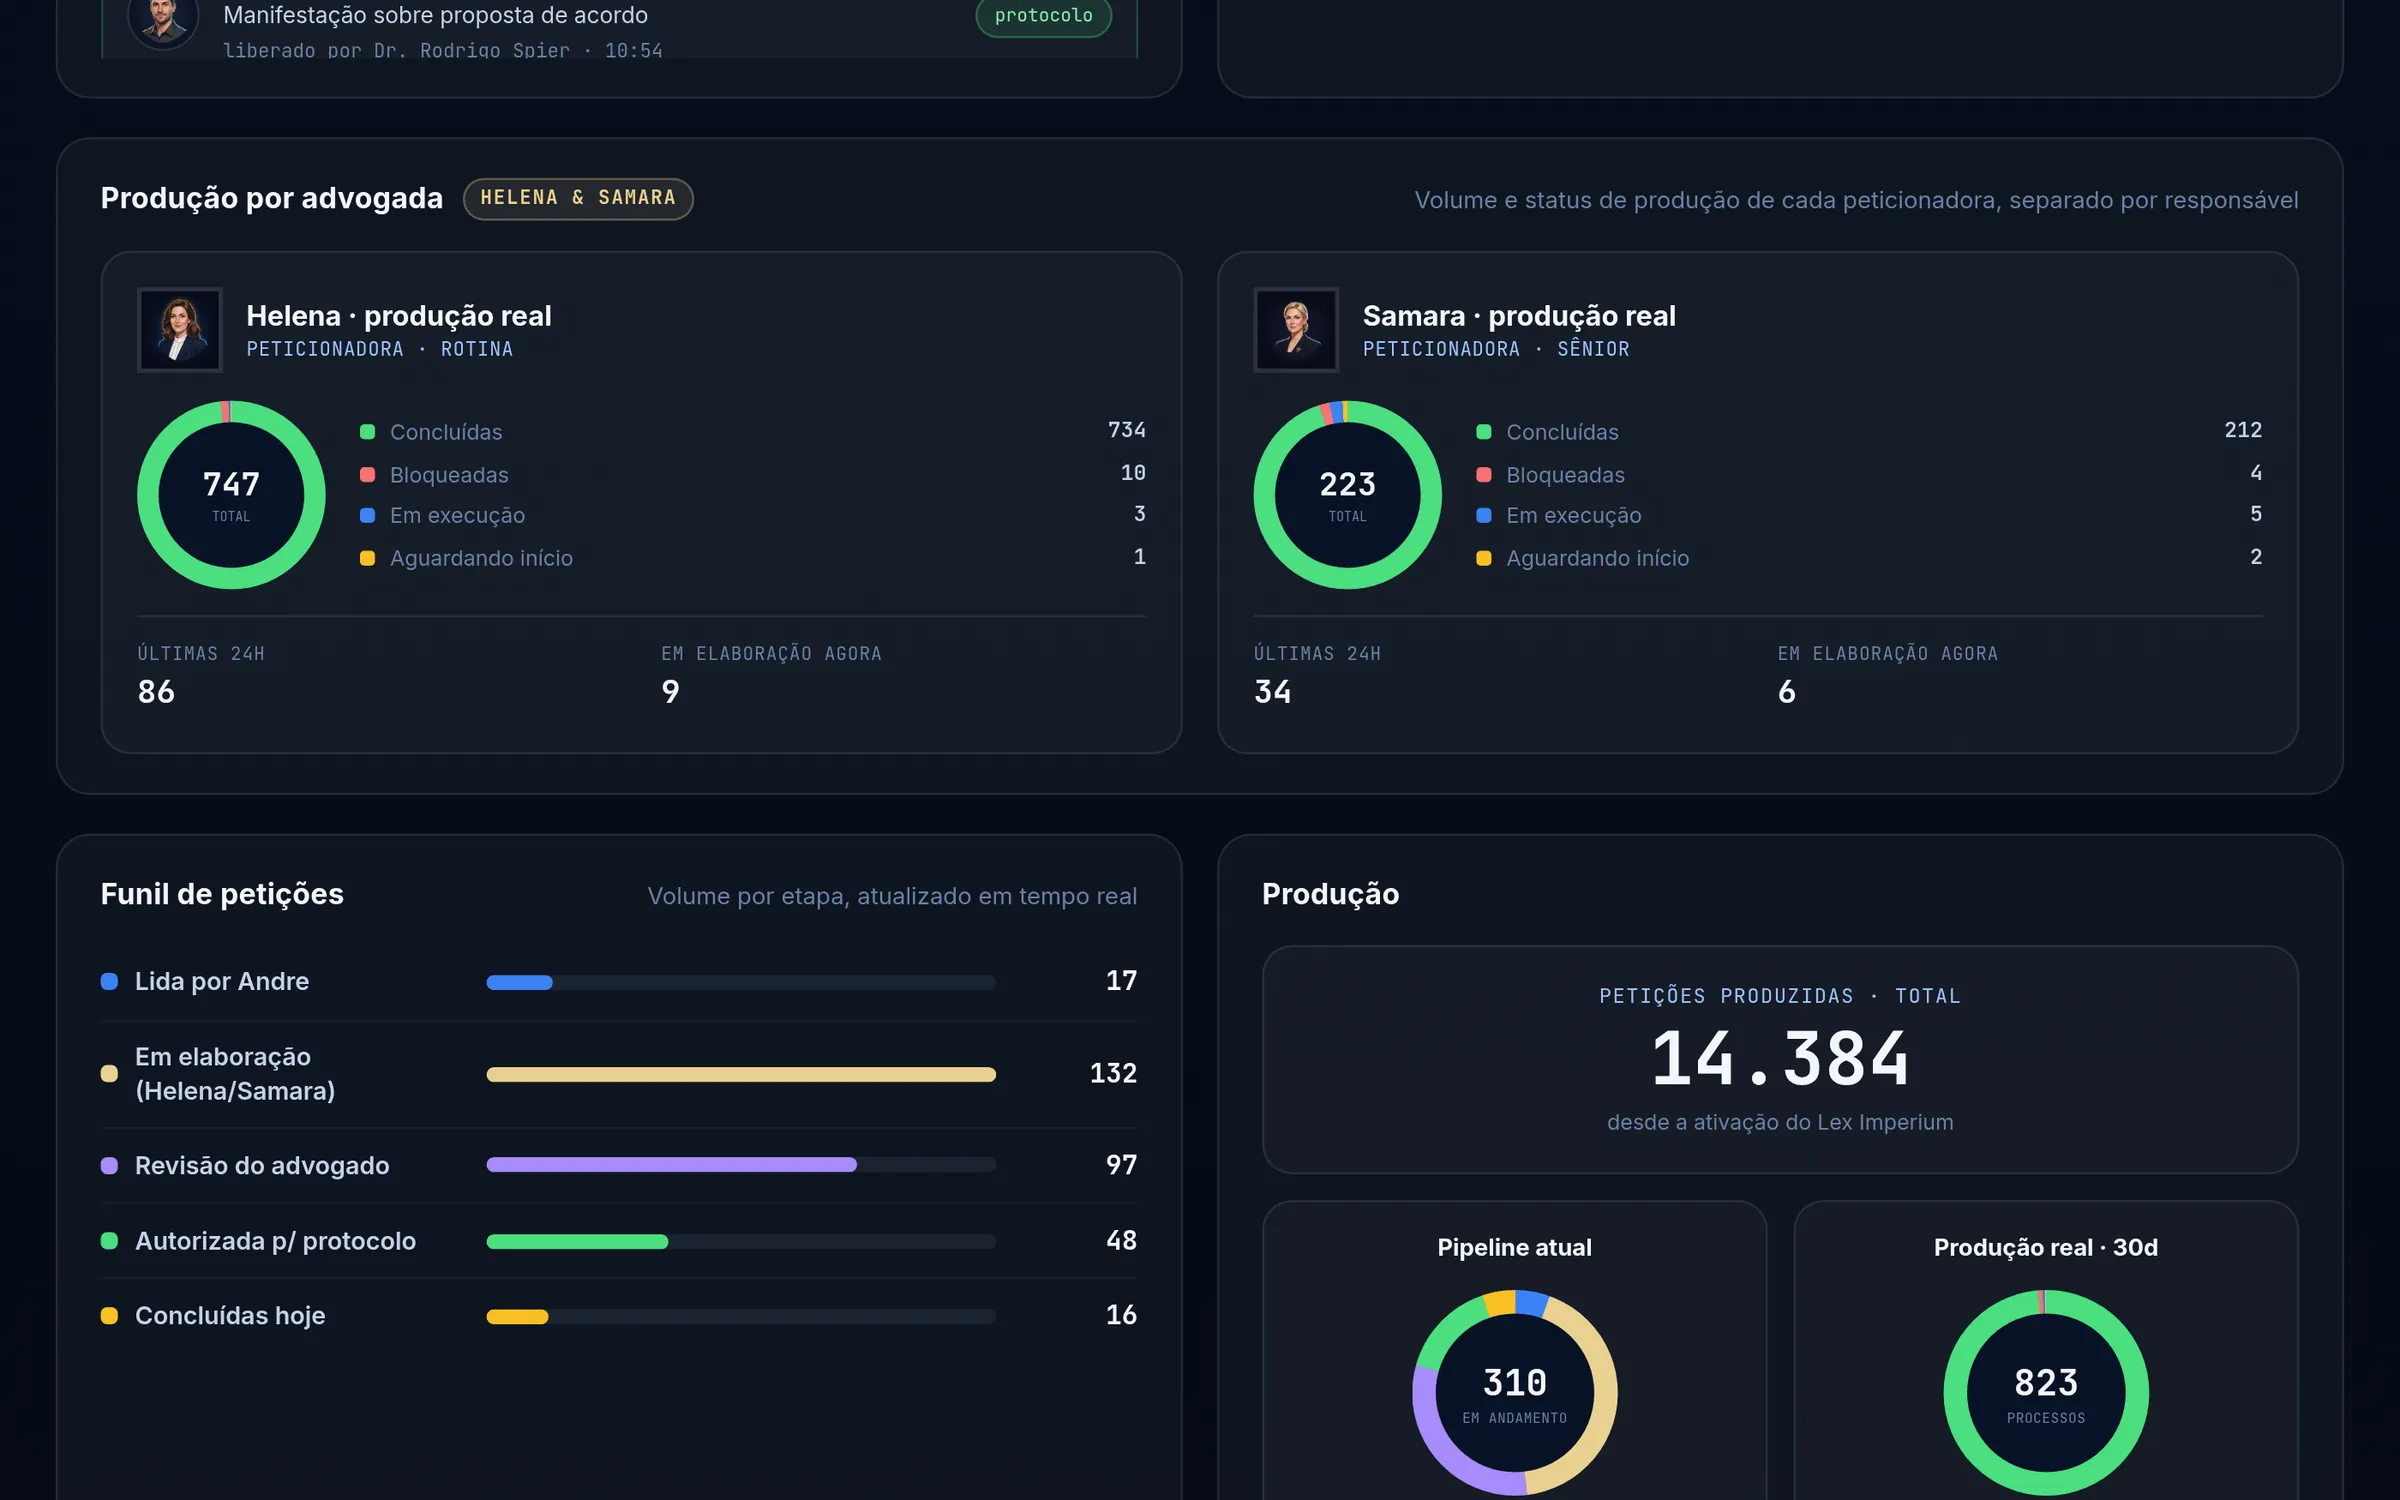This screenshot has height=1500, width=2400.
Task: Click the yellow Aguardando início swatch in Helena's card
Action: coord(367,558)
